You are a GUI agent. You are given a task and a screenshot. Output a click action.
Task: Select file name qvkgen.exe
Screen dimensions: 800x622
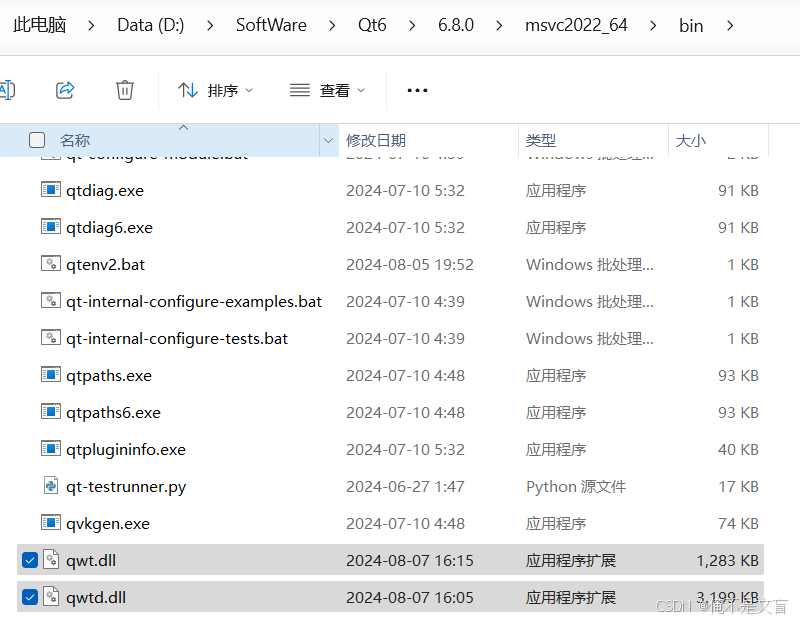coord(108,524)
